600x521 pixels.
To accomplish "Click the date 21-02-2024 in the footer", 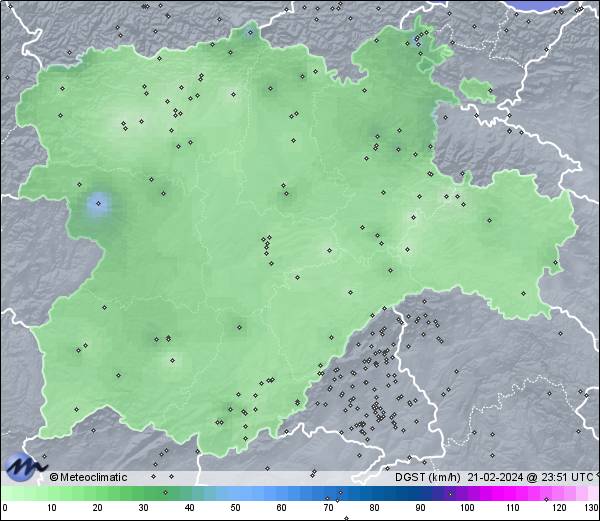I will [495, 477].
